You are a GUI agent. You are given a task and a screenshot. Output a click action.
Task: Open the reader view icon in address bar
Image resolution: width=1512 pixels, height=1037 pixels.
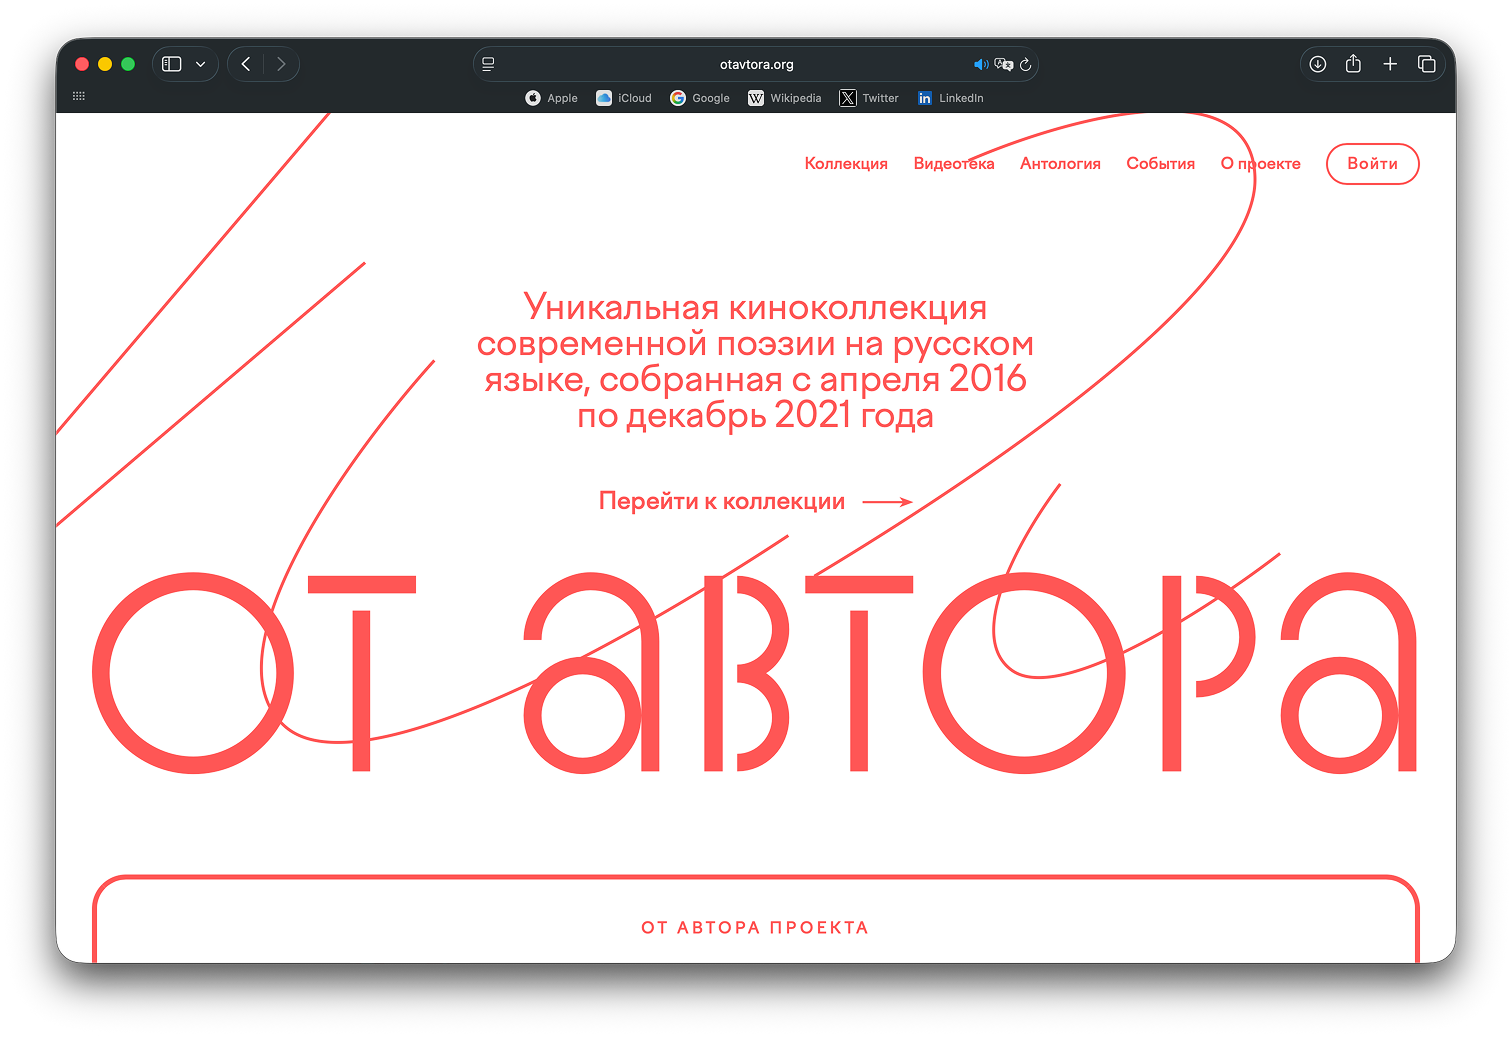point(488,64)
